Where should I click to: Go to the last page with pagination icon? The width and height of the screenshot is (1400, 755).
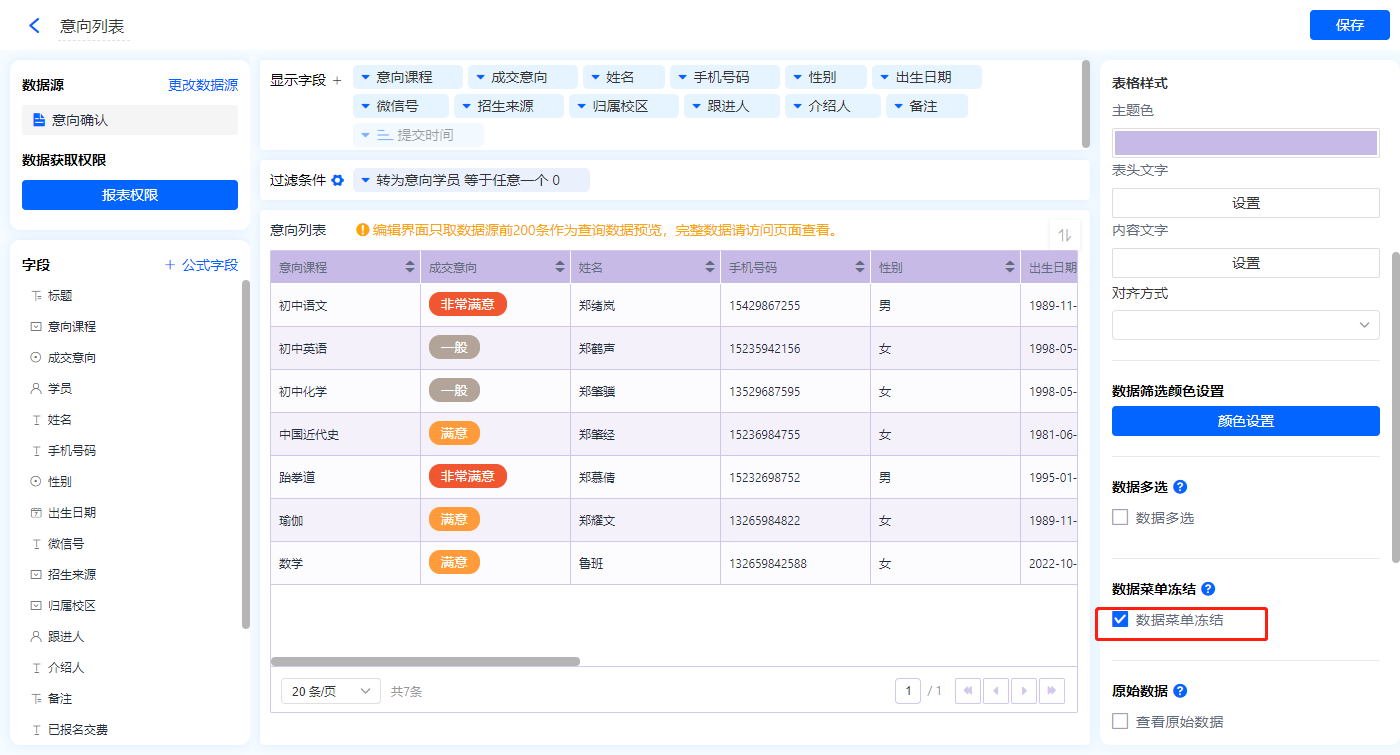pyautogui.click(x=1051, y=691)
